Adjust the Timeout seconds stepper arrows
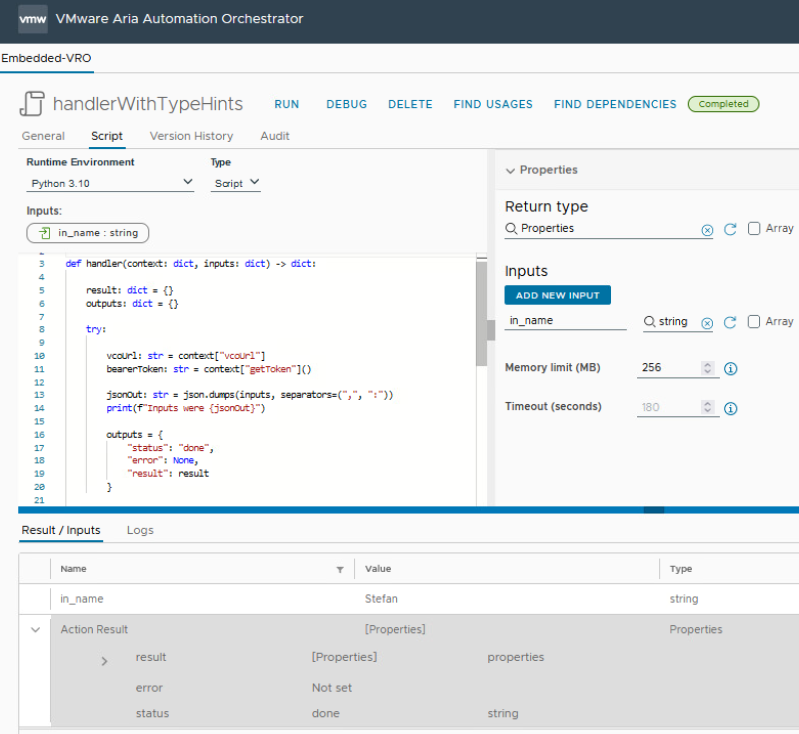Image resolution: width=799 pixels, height=734 pixels. [x=707, y=407]
